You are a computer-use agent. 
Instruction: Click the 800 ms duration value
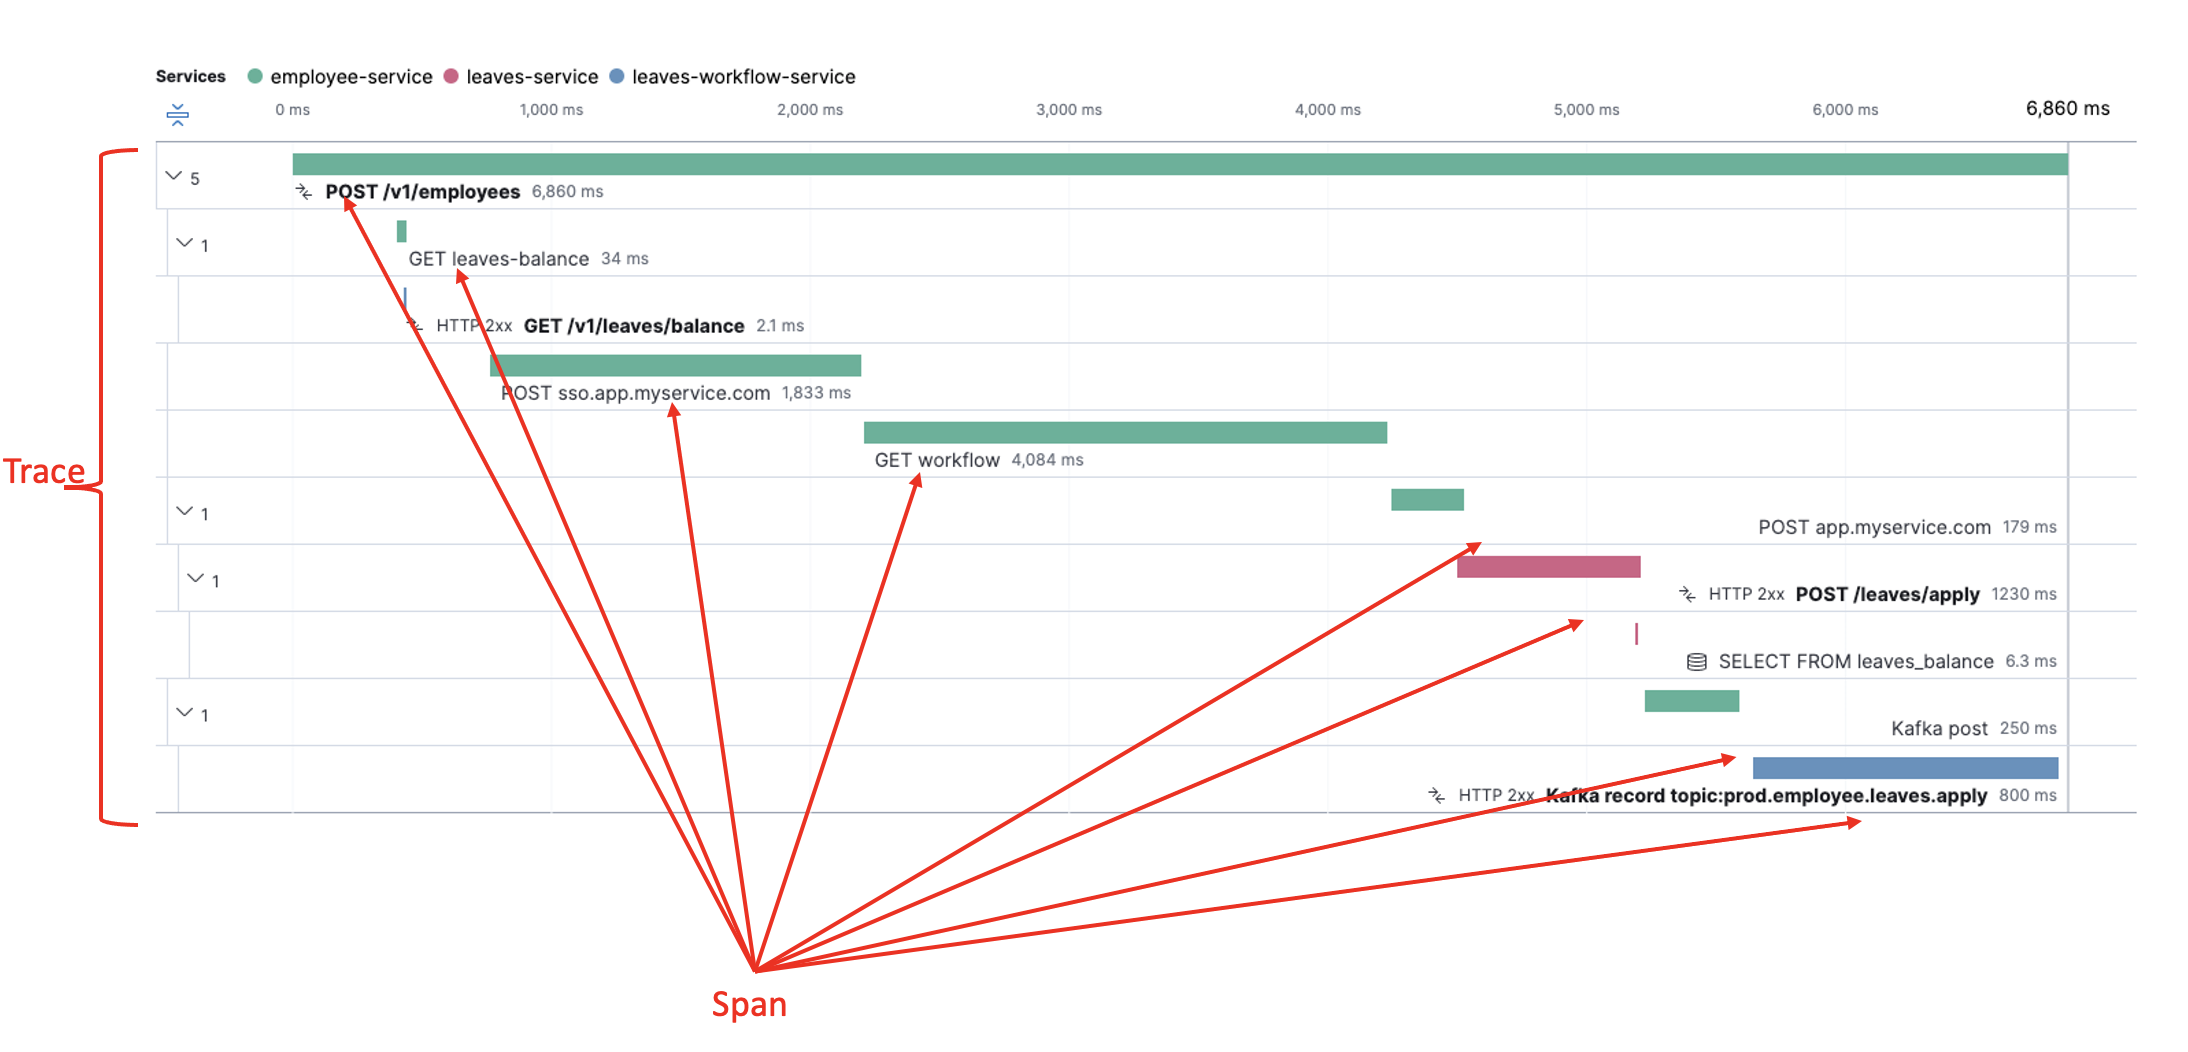(2028, 795)
